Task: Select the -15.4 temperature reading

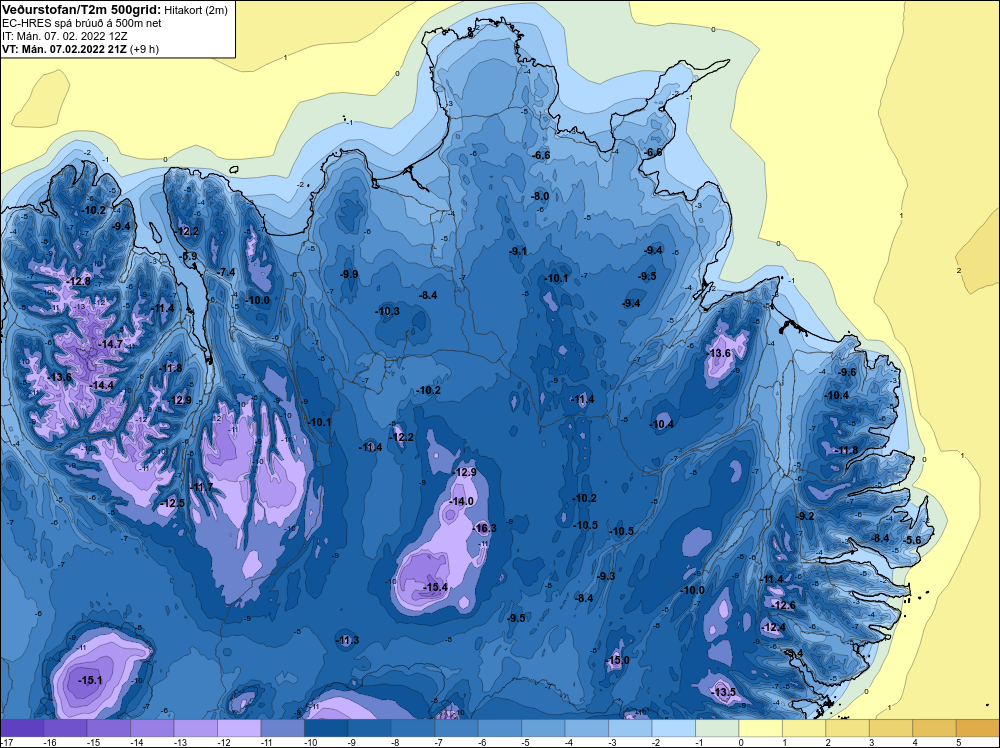Action: point(436,587)
